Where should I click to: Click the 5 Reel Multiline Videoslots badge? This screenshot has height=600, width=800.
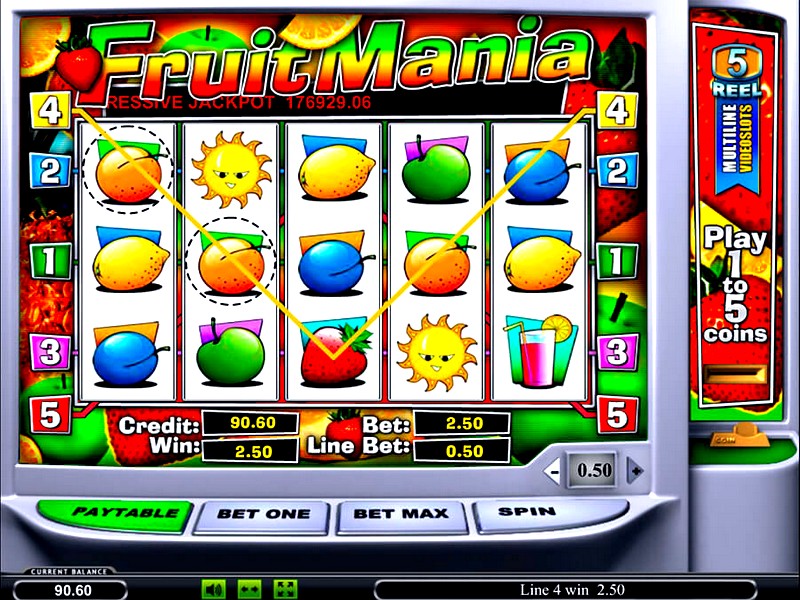point(737,117)
